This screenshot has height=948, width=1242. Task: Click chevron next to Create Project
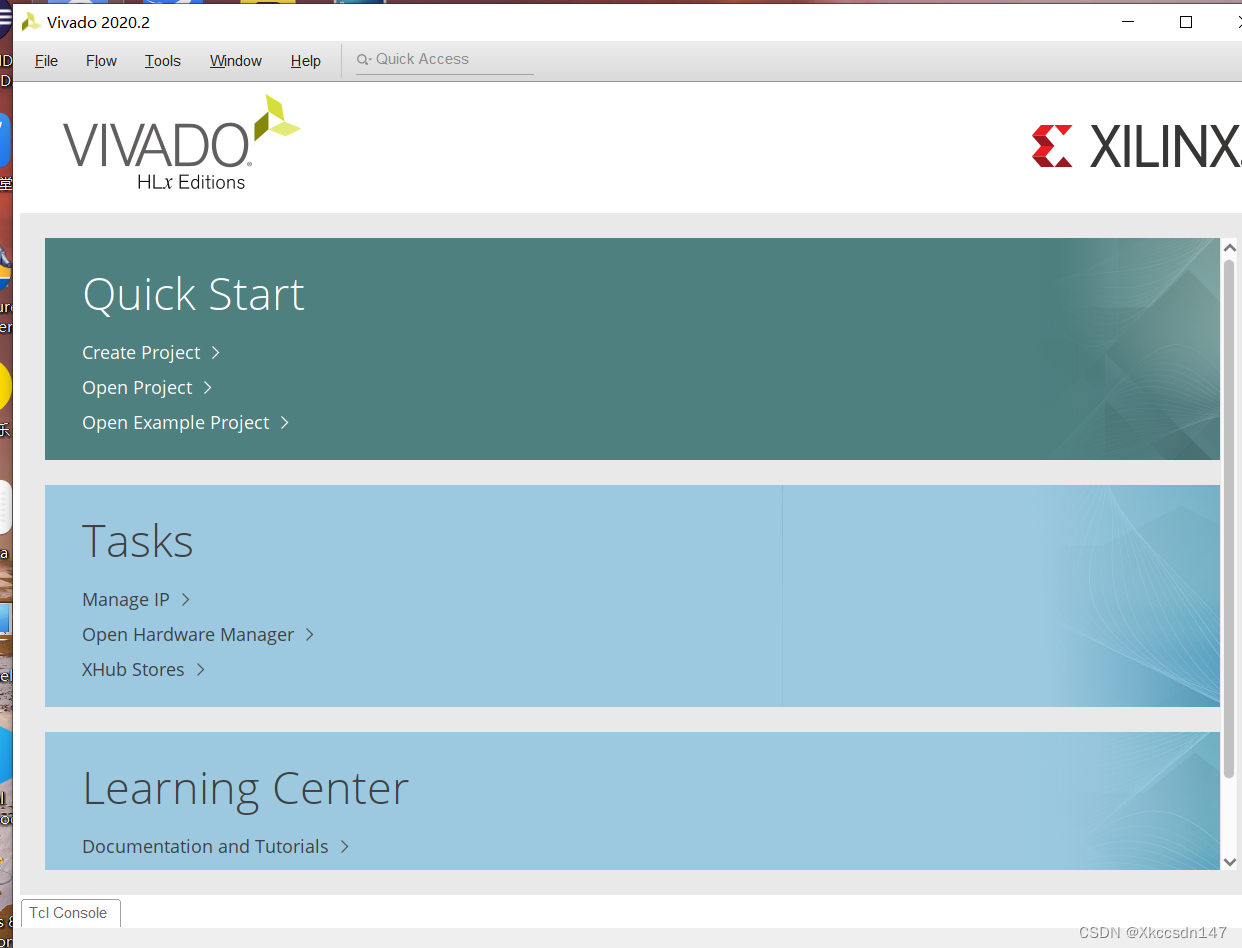point(215,353)
